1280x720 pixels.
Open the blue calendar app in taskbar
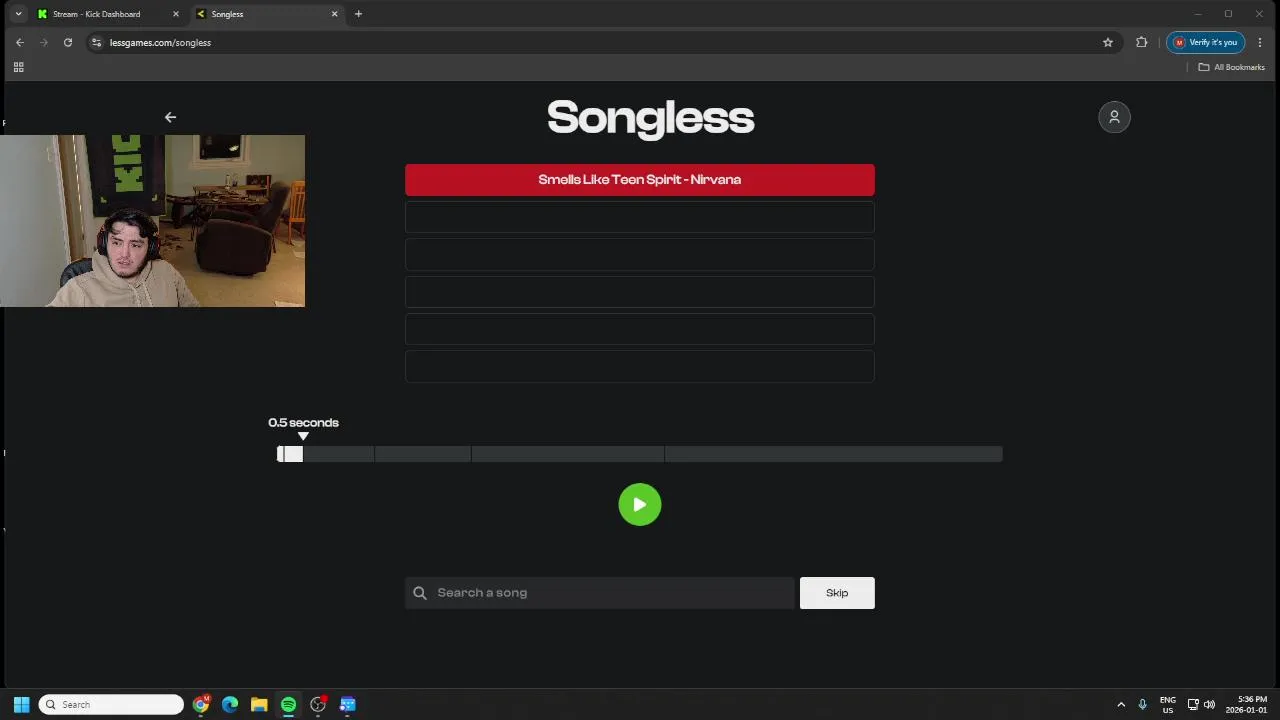[x=347, y=705]
